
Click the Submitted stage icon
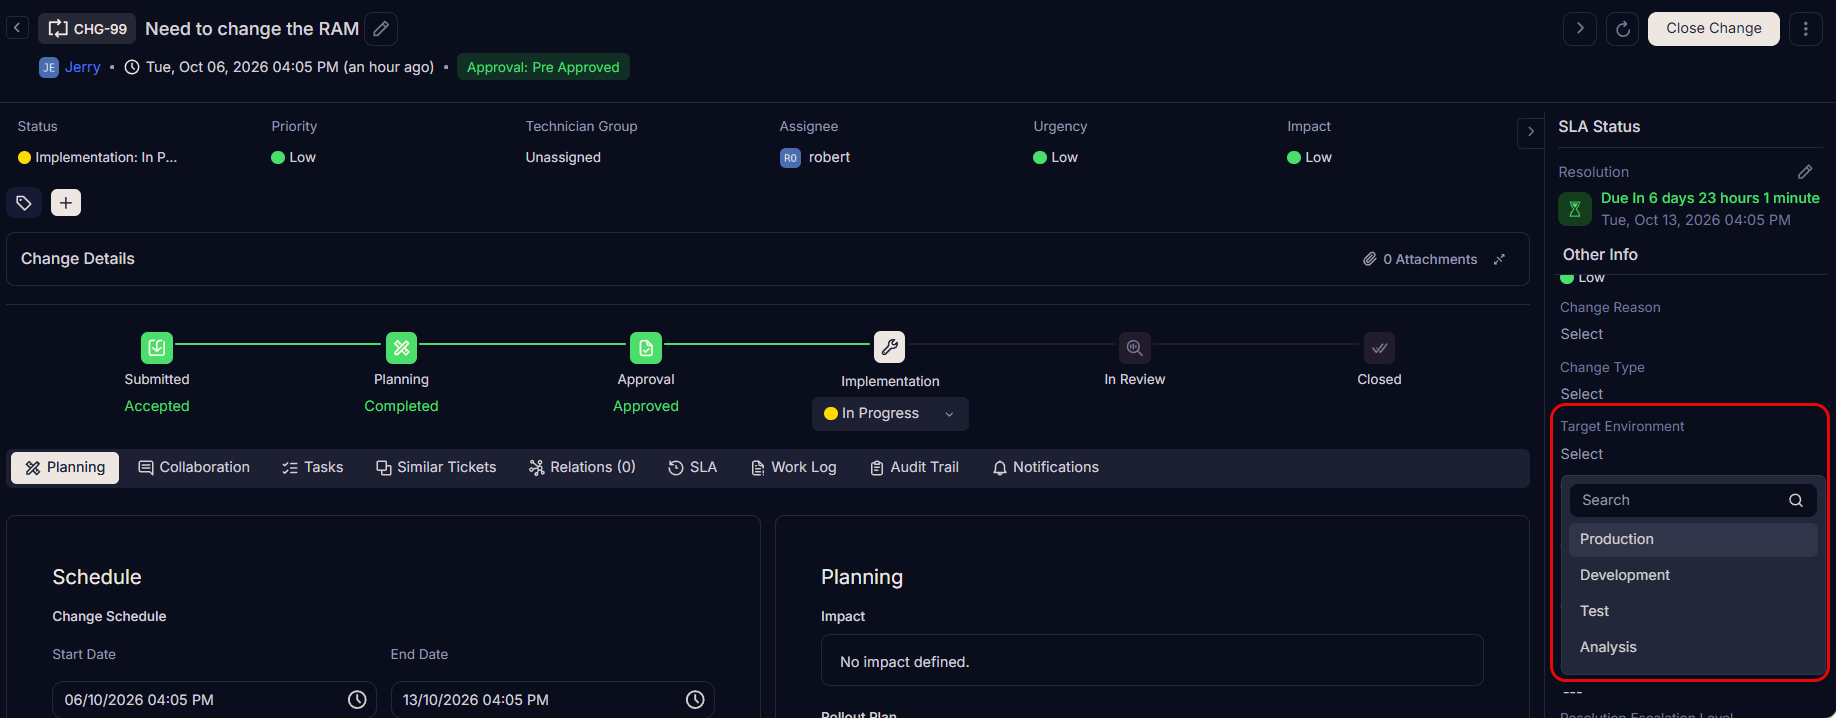point(157,348)
